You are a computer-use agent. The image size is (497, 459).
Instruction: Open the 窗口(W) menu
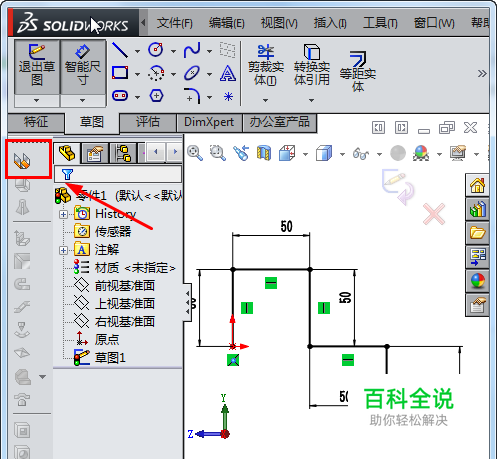(x=434, y=23)
